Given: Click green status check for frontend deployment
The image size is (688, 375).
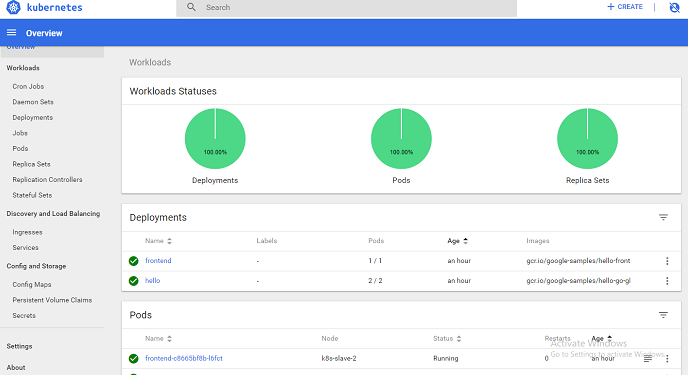Looking at the screenshot, I should click(133, 261).
